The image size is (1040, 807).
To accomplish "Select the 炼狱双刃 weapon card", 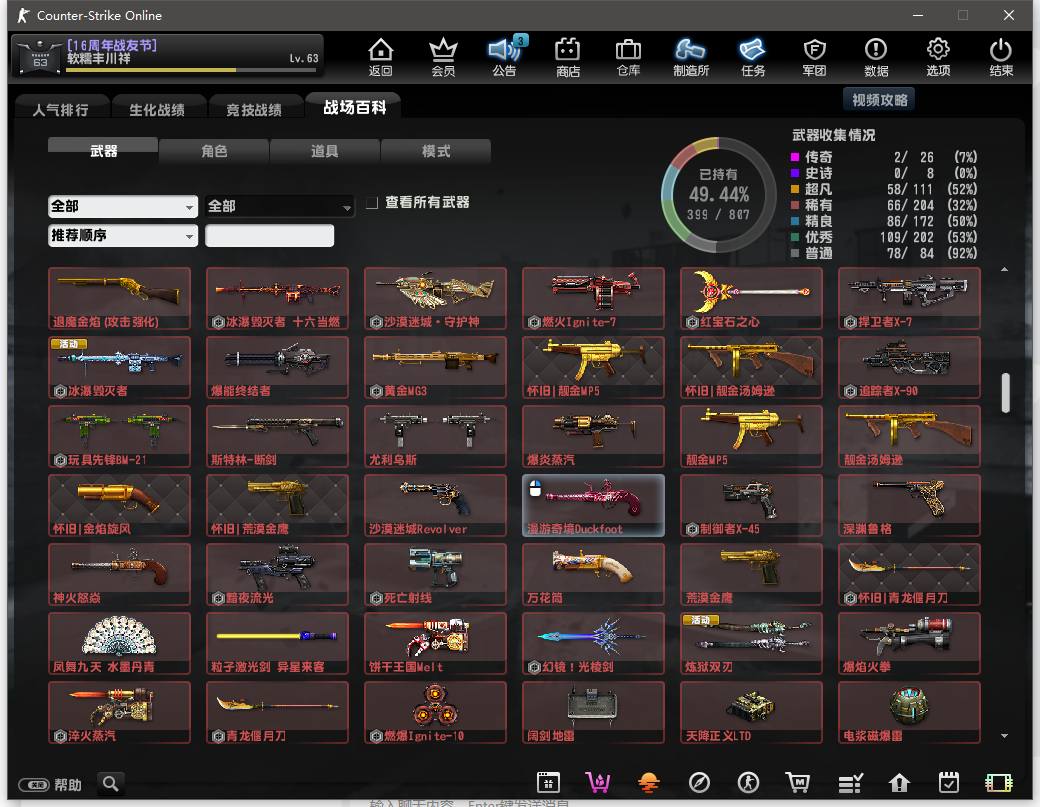I will [x=751, y=643].
